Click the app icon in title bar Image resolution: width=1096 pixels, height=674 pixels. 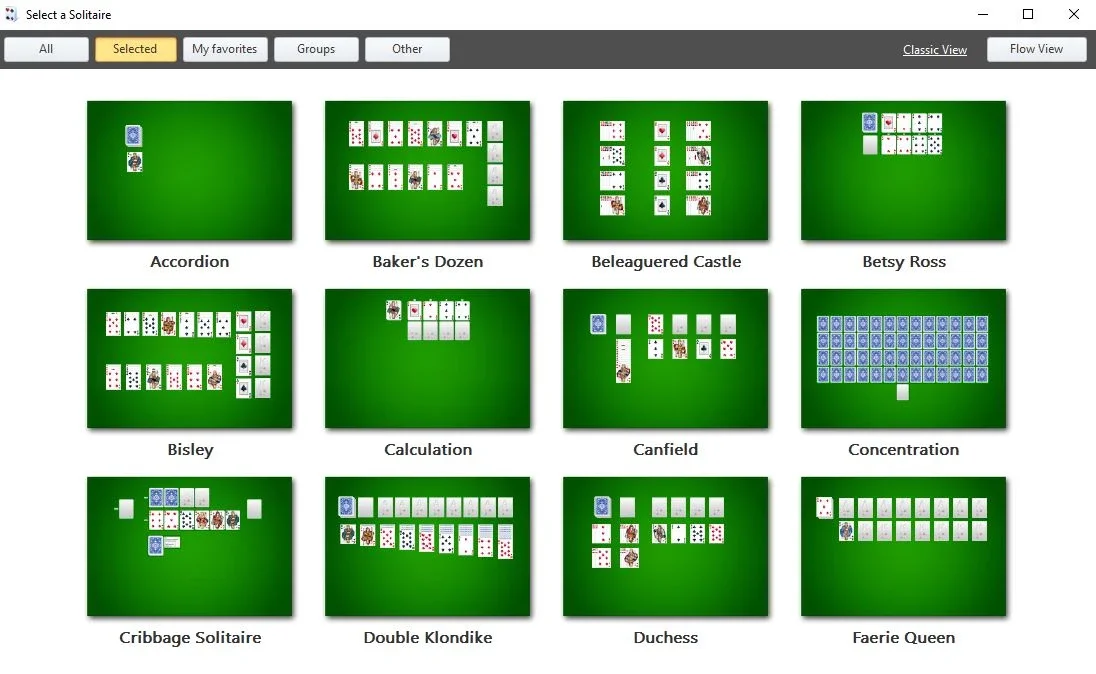(11, 14)
